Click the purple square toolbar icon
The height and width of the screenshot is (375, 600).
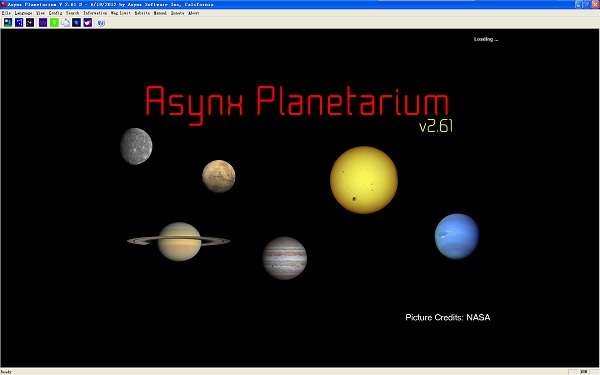pyautogui.click(x=43, y=23)
